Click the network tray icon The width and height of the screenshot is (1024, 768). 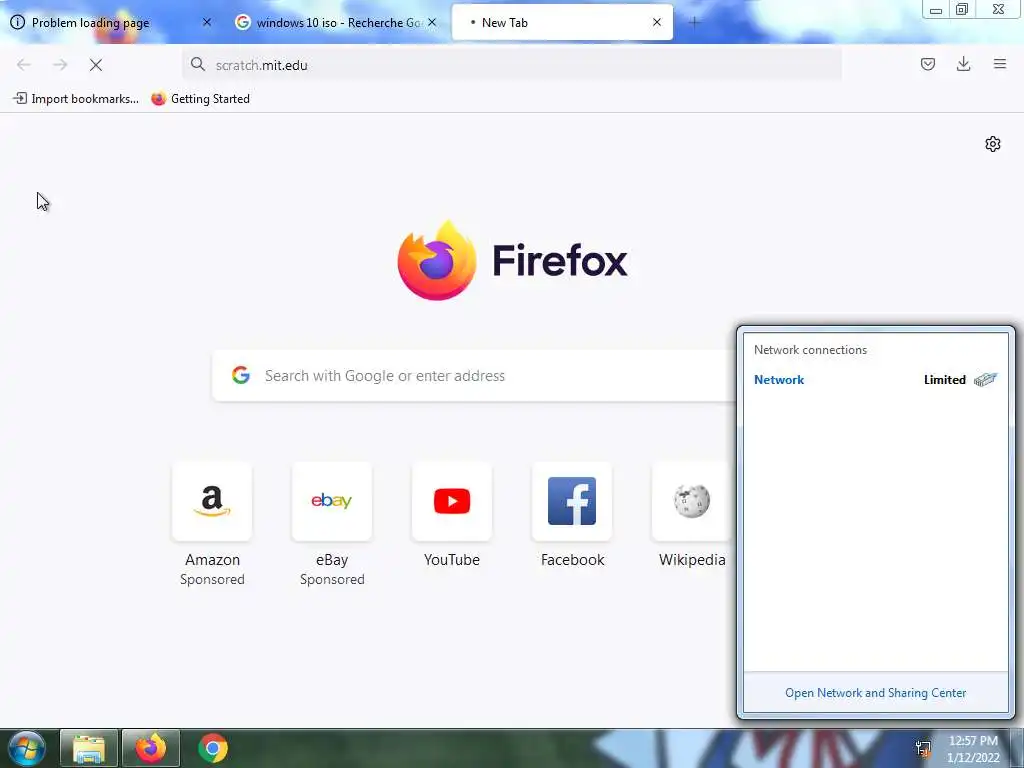coord(923,748)
